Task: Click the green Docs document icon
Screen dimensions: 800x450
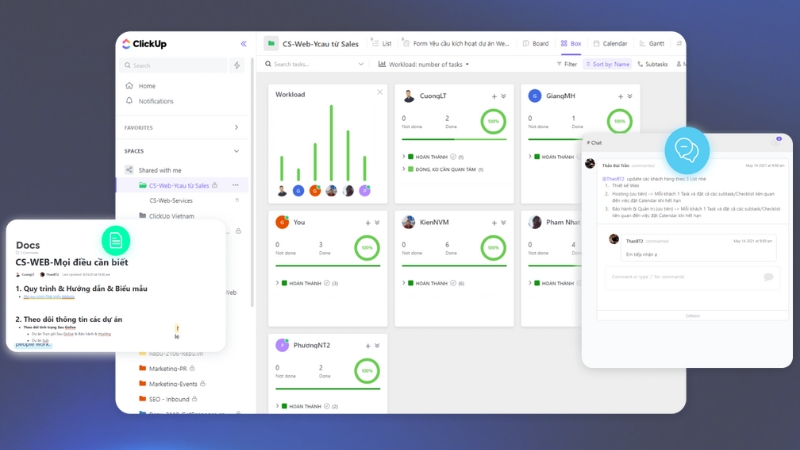Action: coord(117,240)
